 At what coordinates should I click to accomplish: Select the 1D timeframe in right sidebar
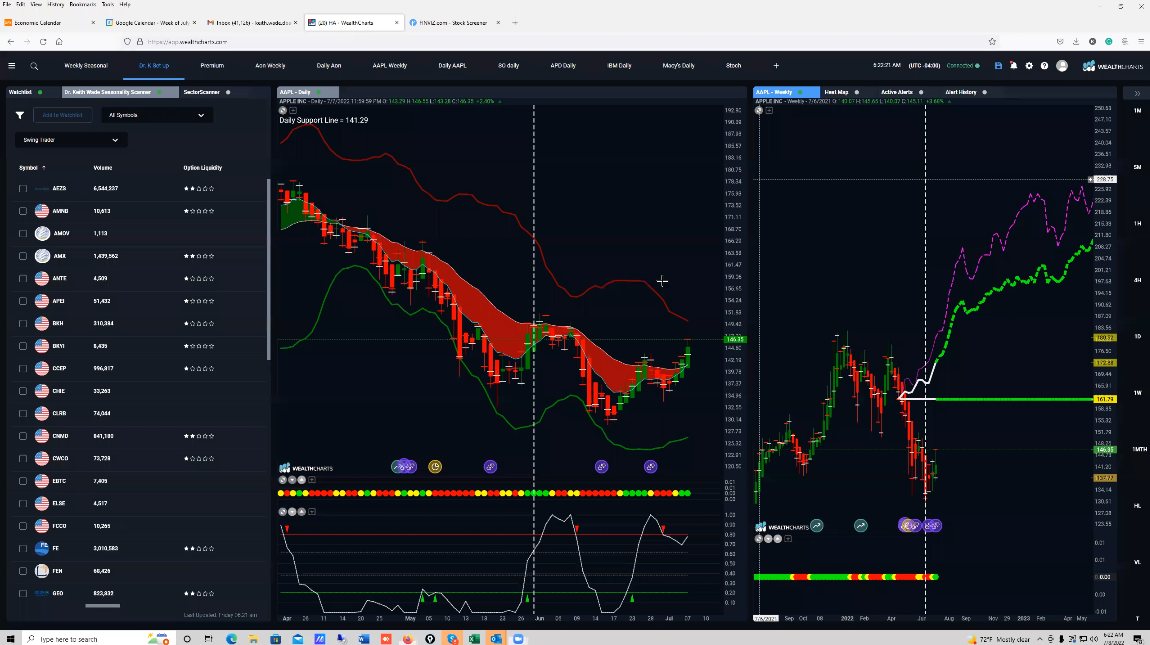pos(1137,336)
